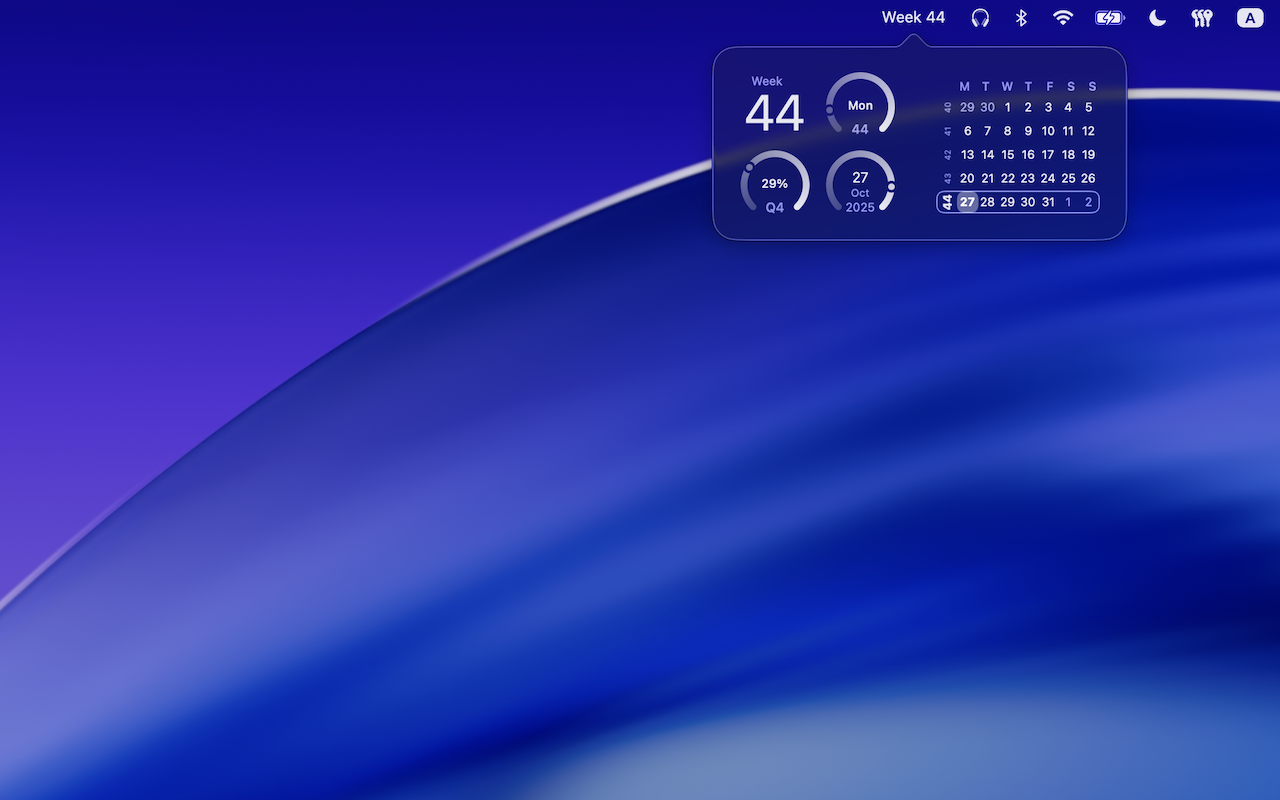
Task: Open the Wi-Fi menu bar icon
Action: click(1062, 17)
